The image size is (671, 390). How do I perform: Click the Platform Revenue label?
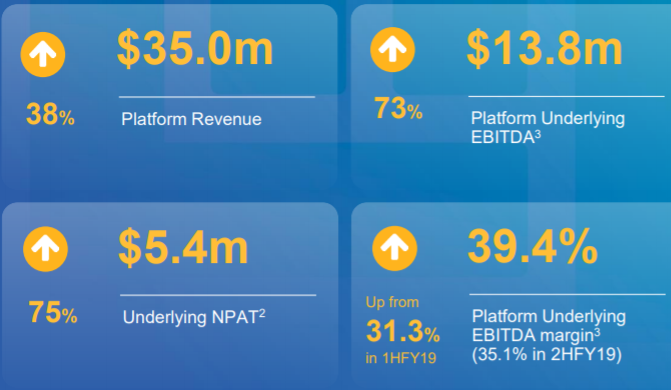191,119
